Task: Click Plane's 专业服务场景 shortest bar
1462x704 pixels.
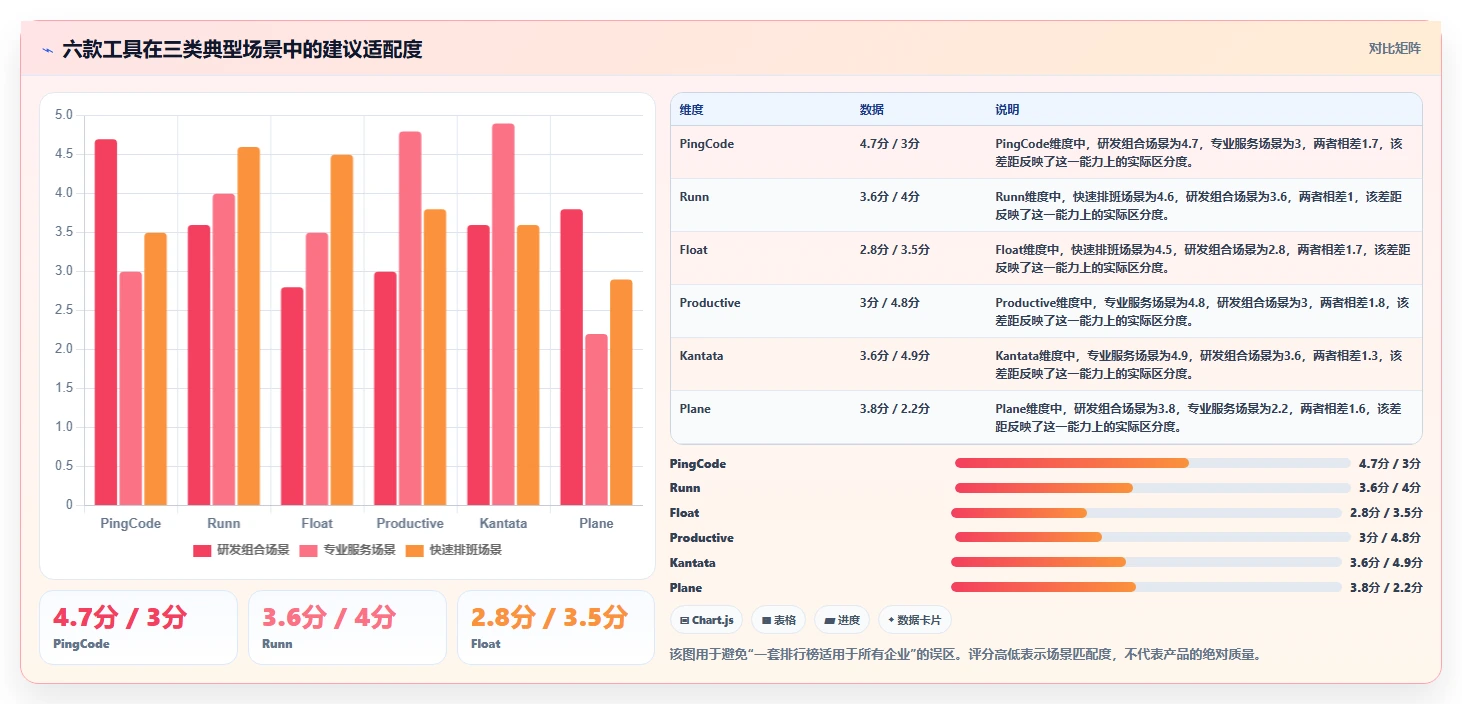Action: [596, 419]
